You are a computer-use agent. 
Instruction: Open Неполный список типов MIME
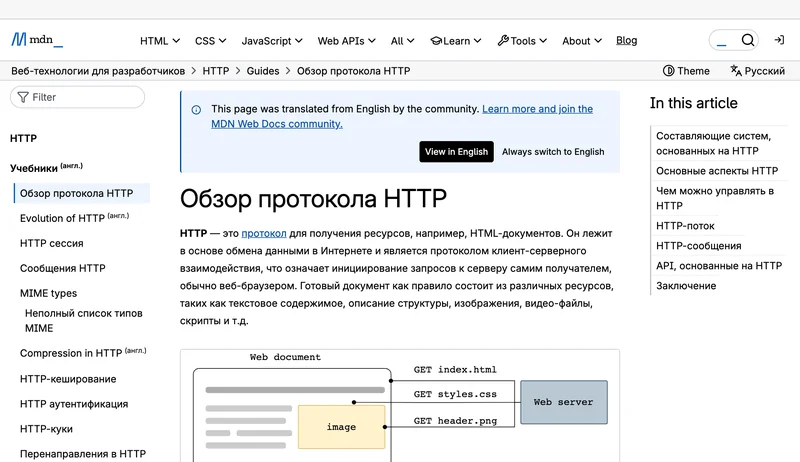click(84, 321)
